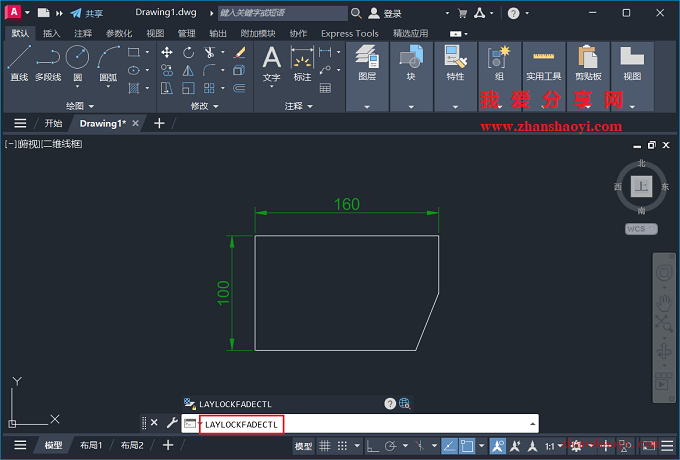
Task: Click the title bar keyword search box
Action: [282, 13]
